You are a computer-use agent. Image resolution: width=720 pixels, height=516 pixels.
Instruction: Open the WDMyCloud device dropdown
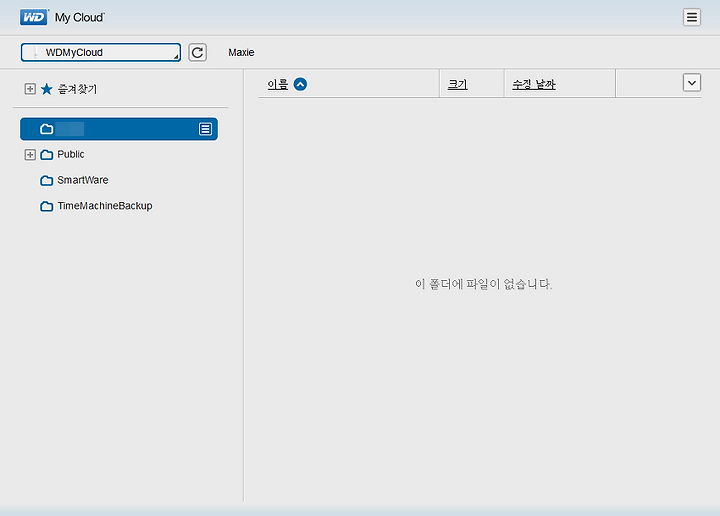(x=101, y=52)
